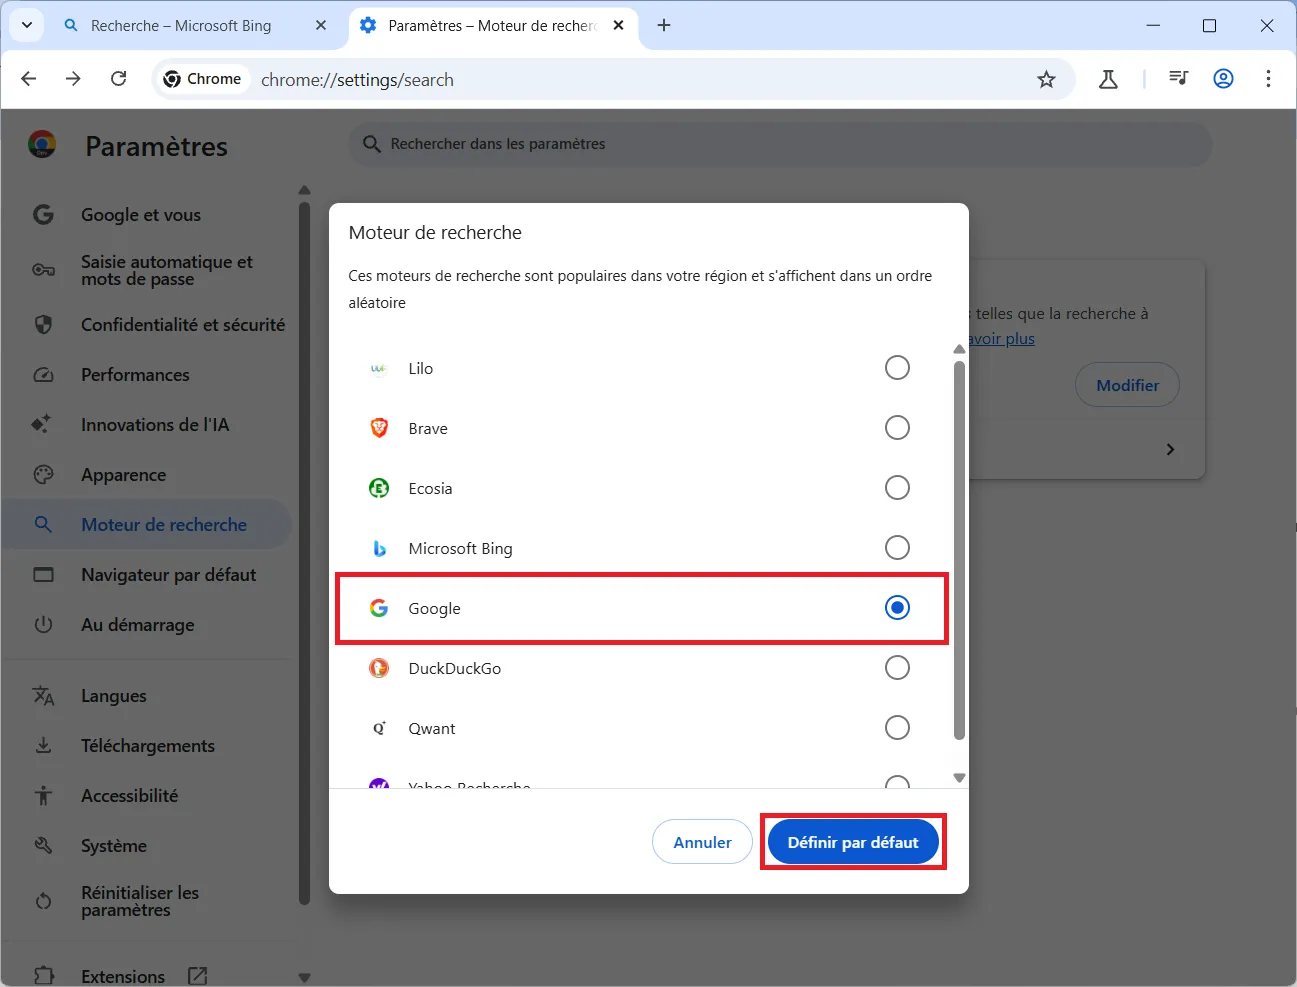Click the Google G logo in the list
This screenshot has height=987, width=1297.
click(x=379, y=608)
